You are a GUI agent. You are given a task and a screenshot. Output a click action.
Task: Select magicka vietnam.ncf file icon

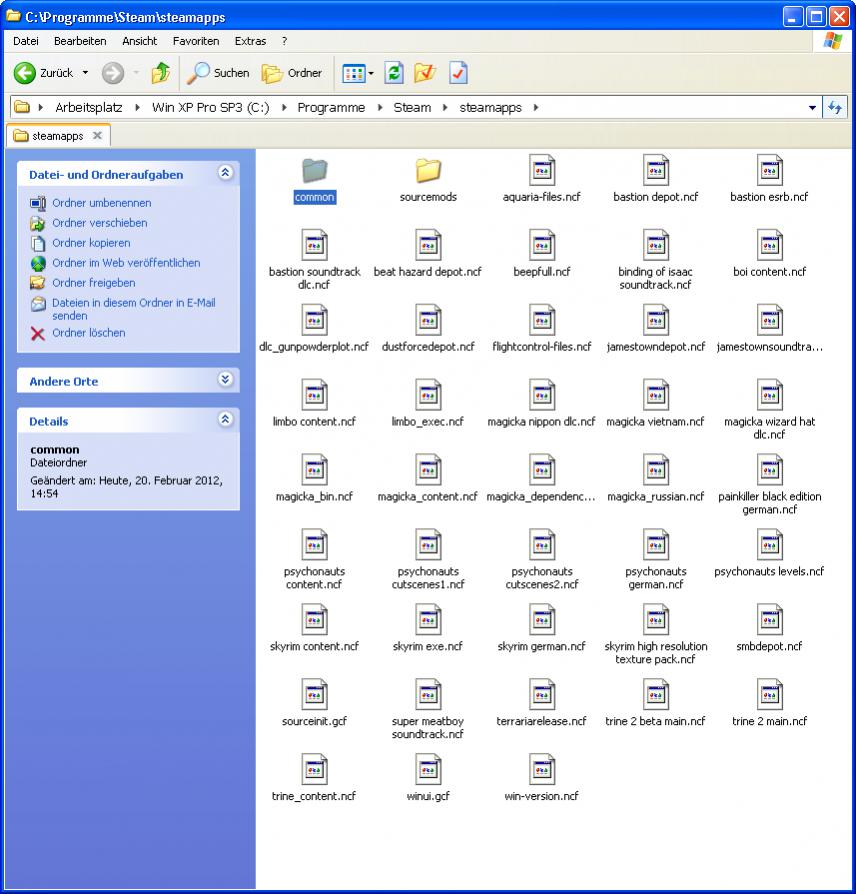point(656,395)
